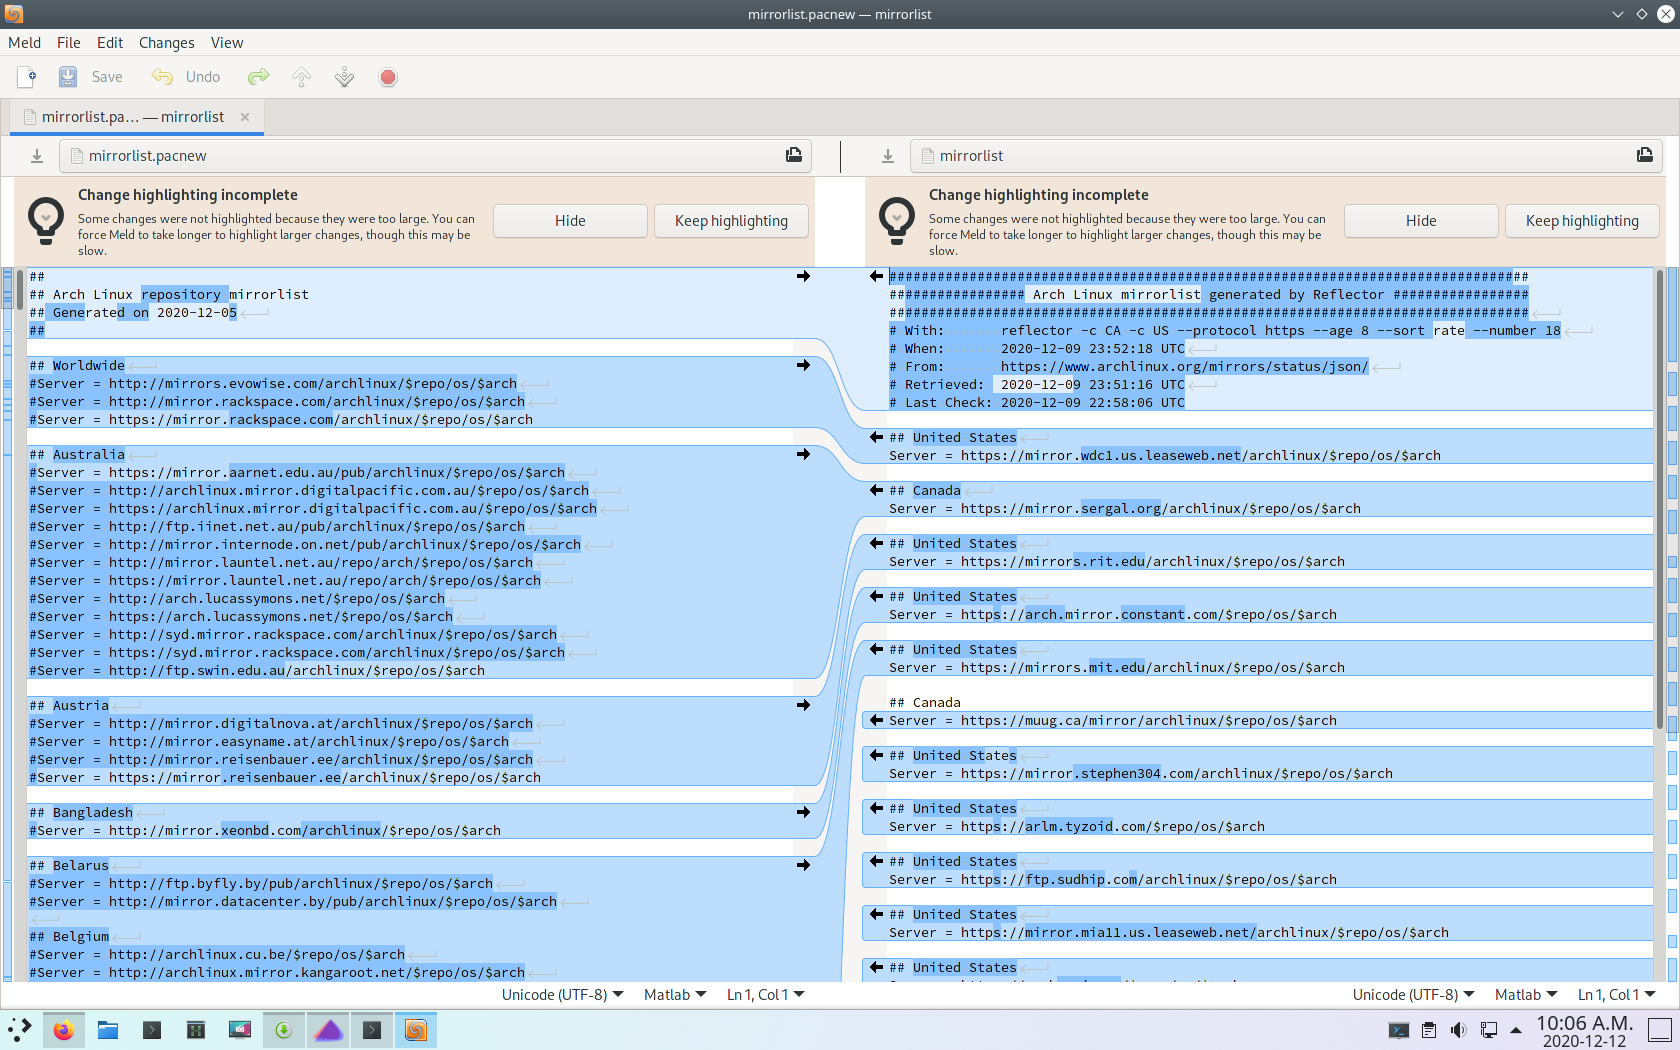Go to previous change using up arrow
1680x1050 pixels.
point(301,77)
